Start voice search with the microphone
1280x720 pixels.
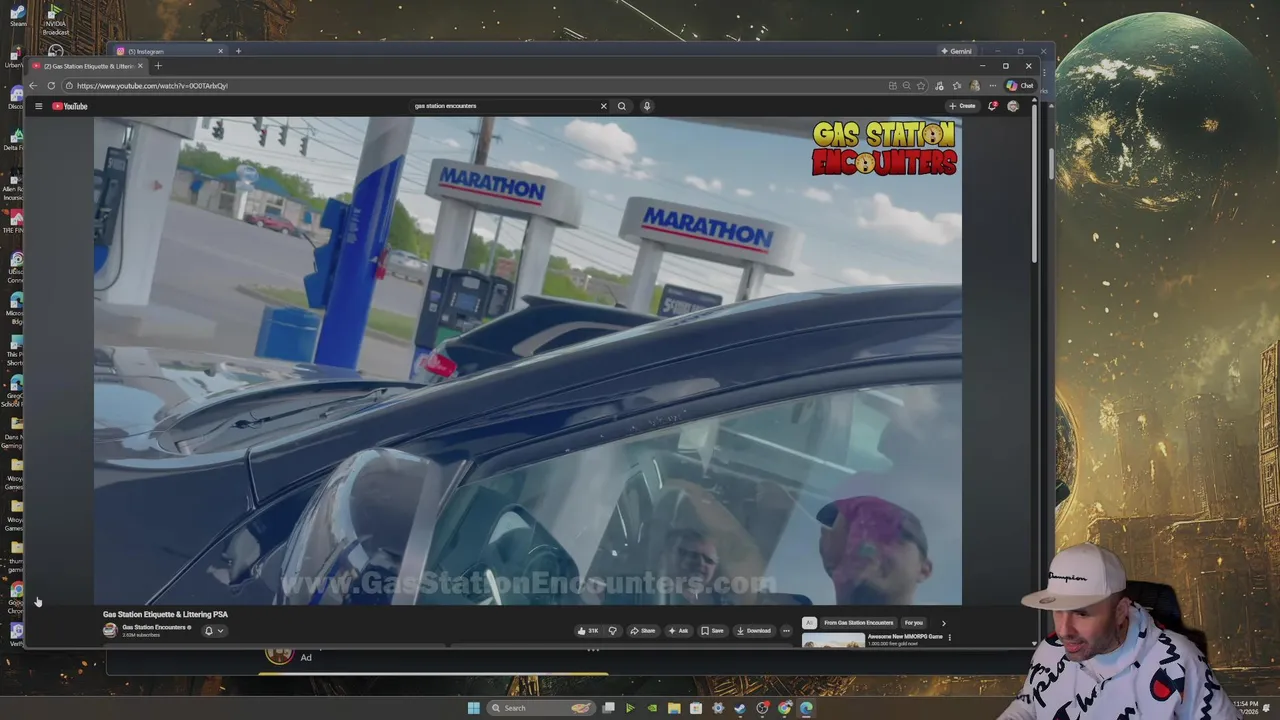click(x=647, y=106)
